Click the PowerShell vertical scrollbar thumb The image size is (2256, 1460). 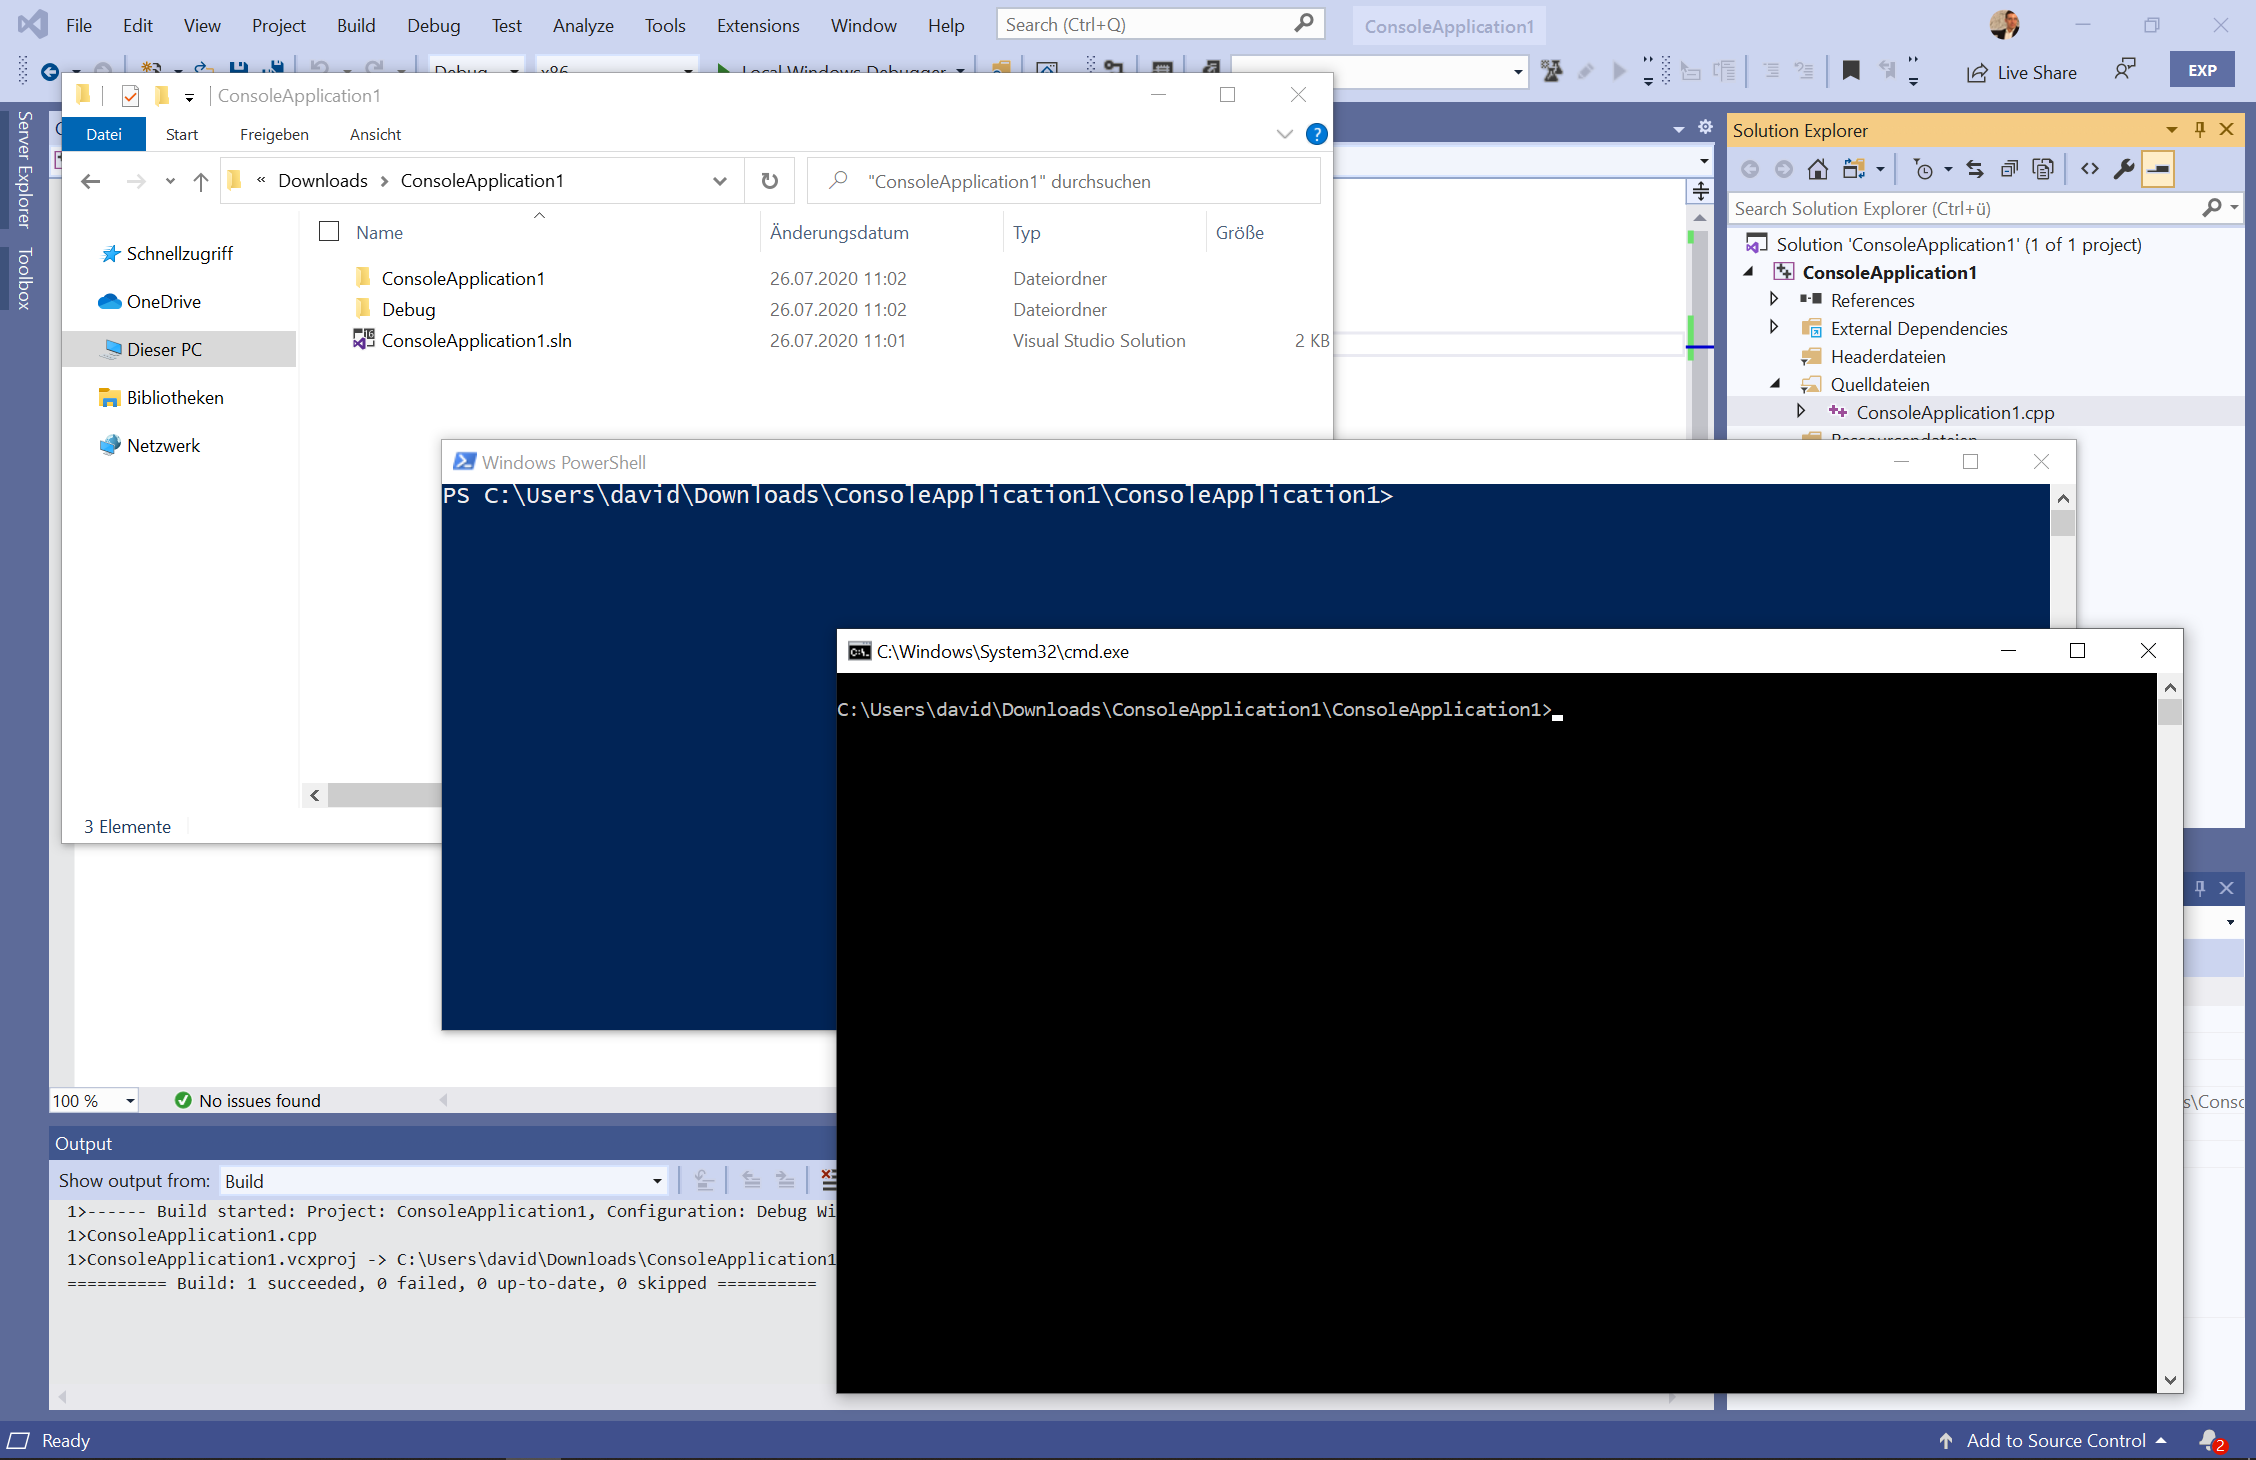pos(2062,523)
